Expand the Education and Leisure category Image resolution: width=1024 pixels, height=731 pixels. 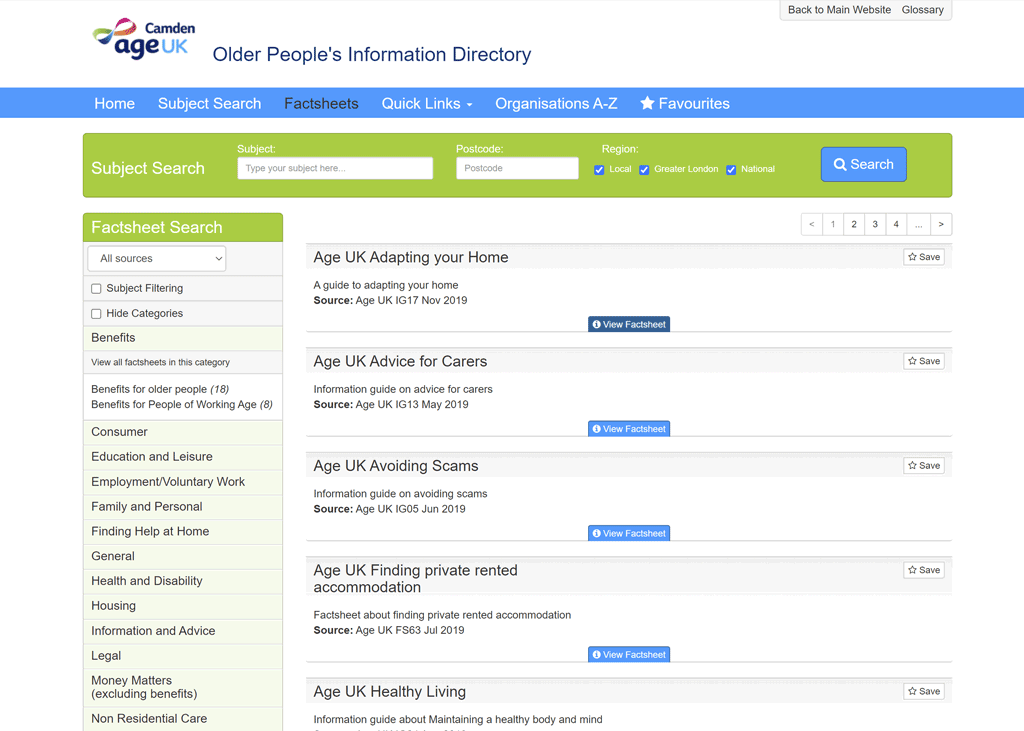click(183, 457)
